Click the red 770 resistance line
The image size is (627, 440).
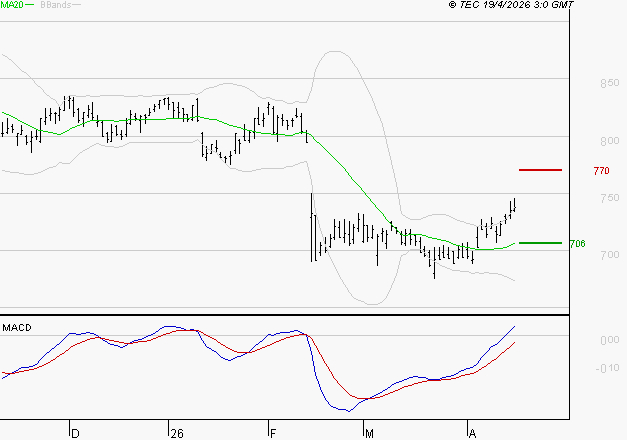(540, 170)
